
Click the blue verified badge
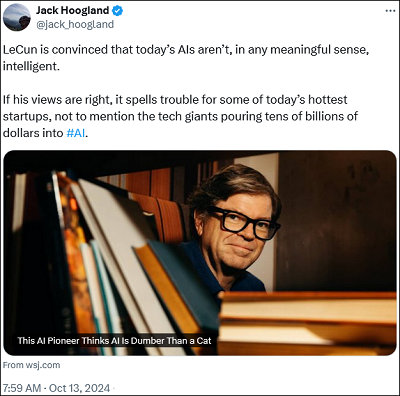[117, 11]
